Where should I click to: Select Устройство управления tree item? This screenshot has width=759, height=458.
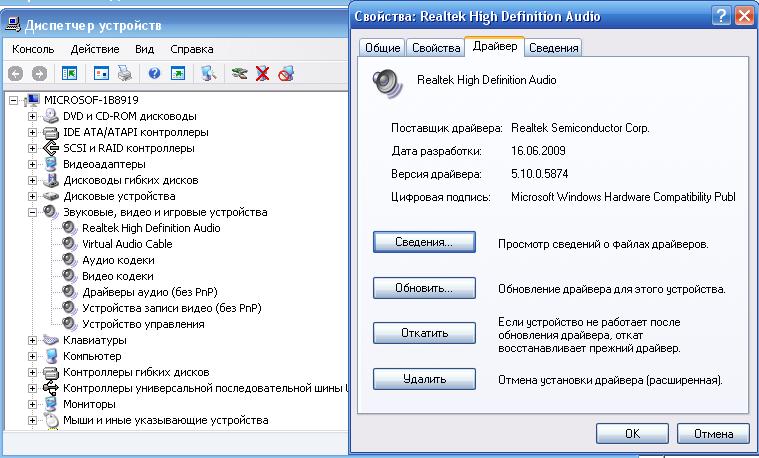pyautogui.click(x=143, y=324)
